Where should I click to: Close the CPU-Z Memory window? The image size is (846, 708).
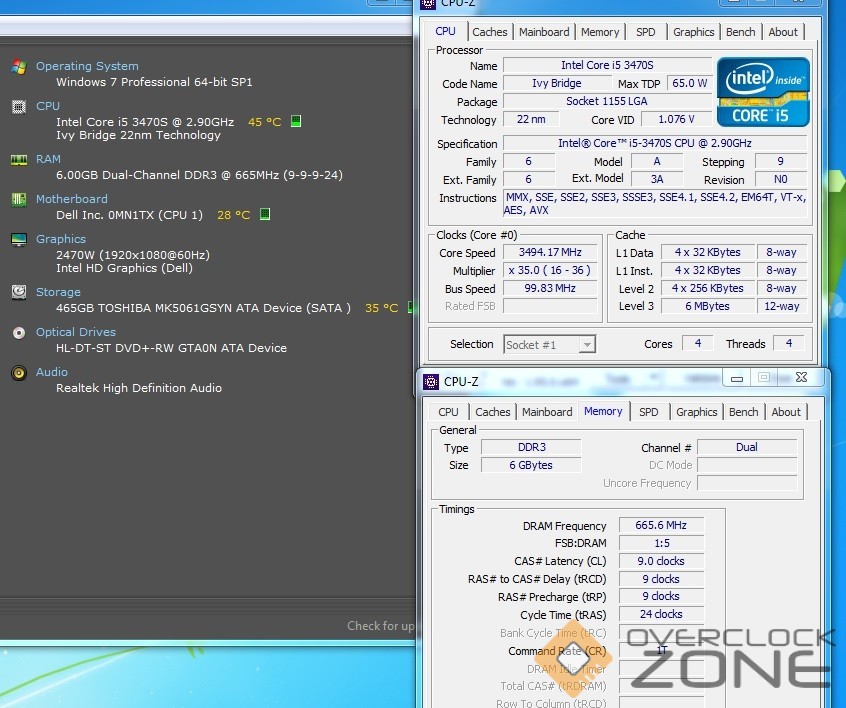[x=802, y=378]
